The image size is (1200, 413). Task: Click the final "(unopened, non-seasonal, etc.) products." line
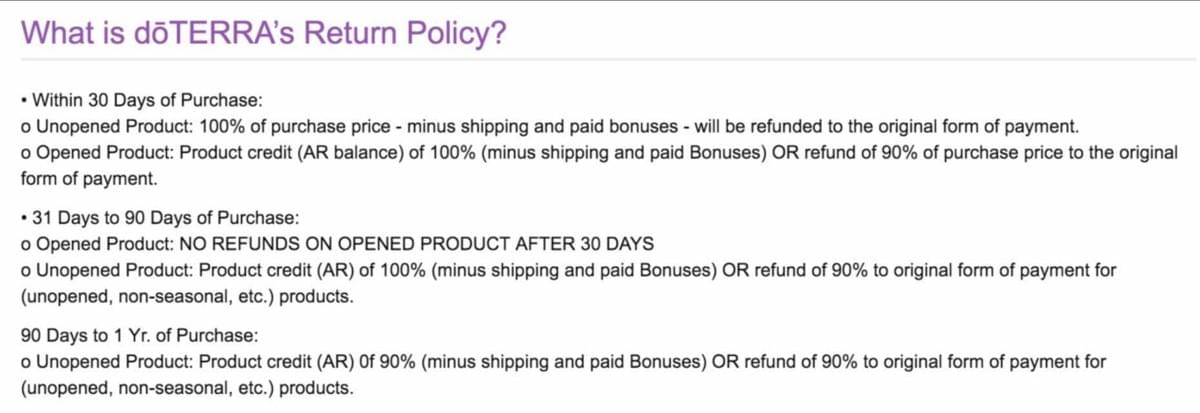[187, 387]
